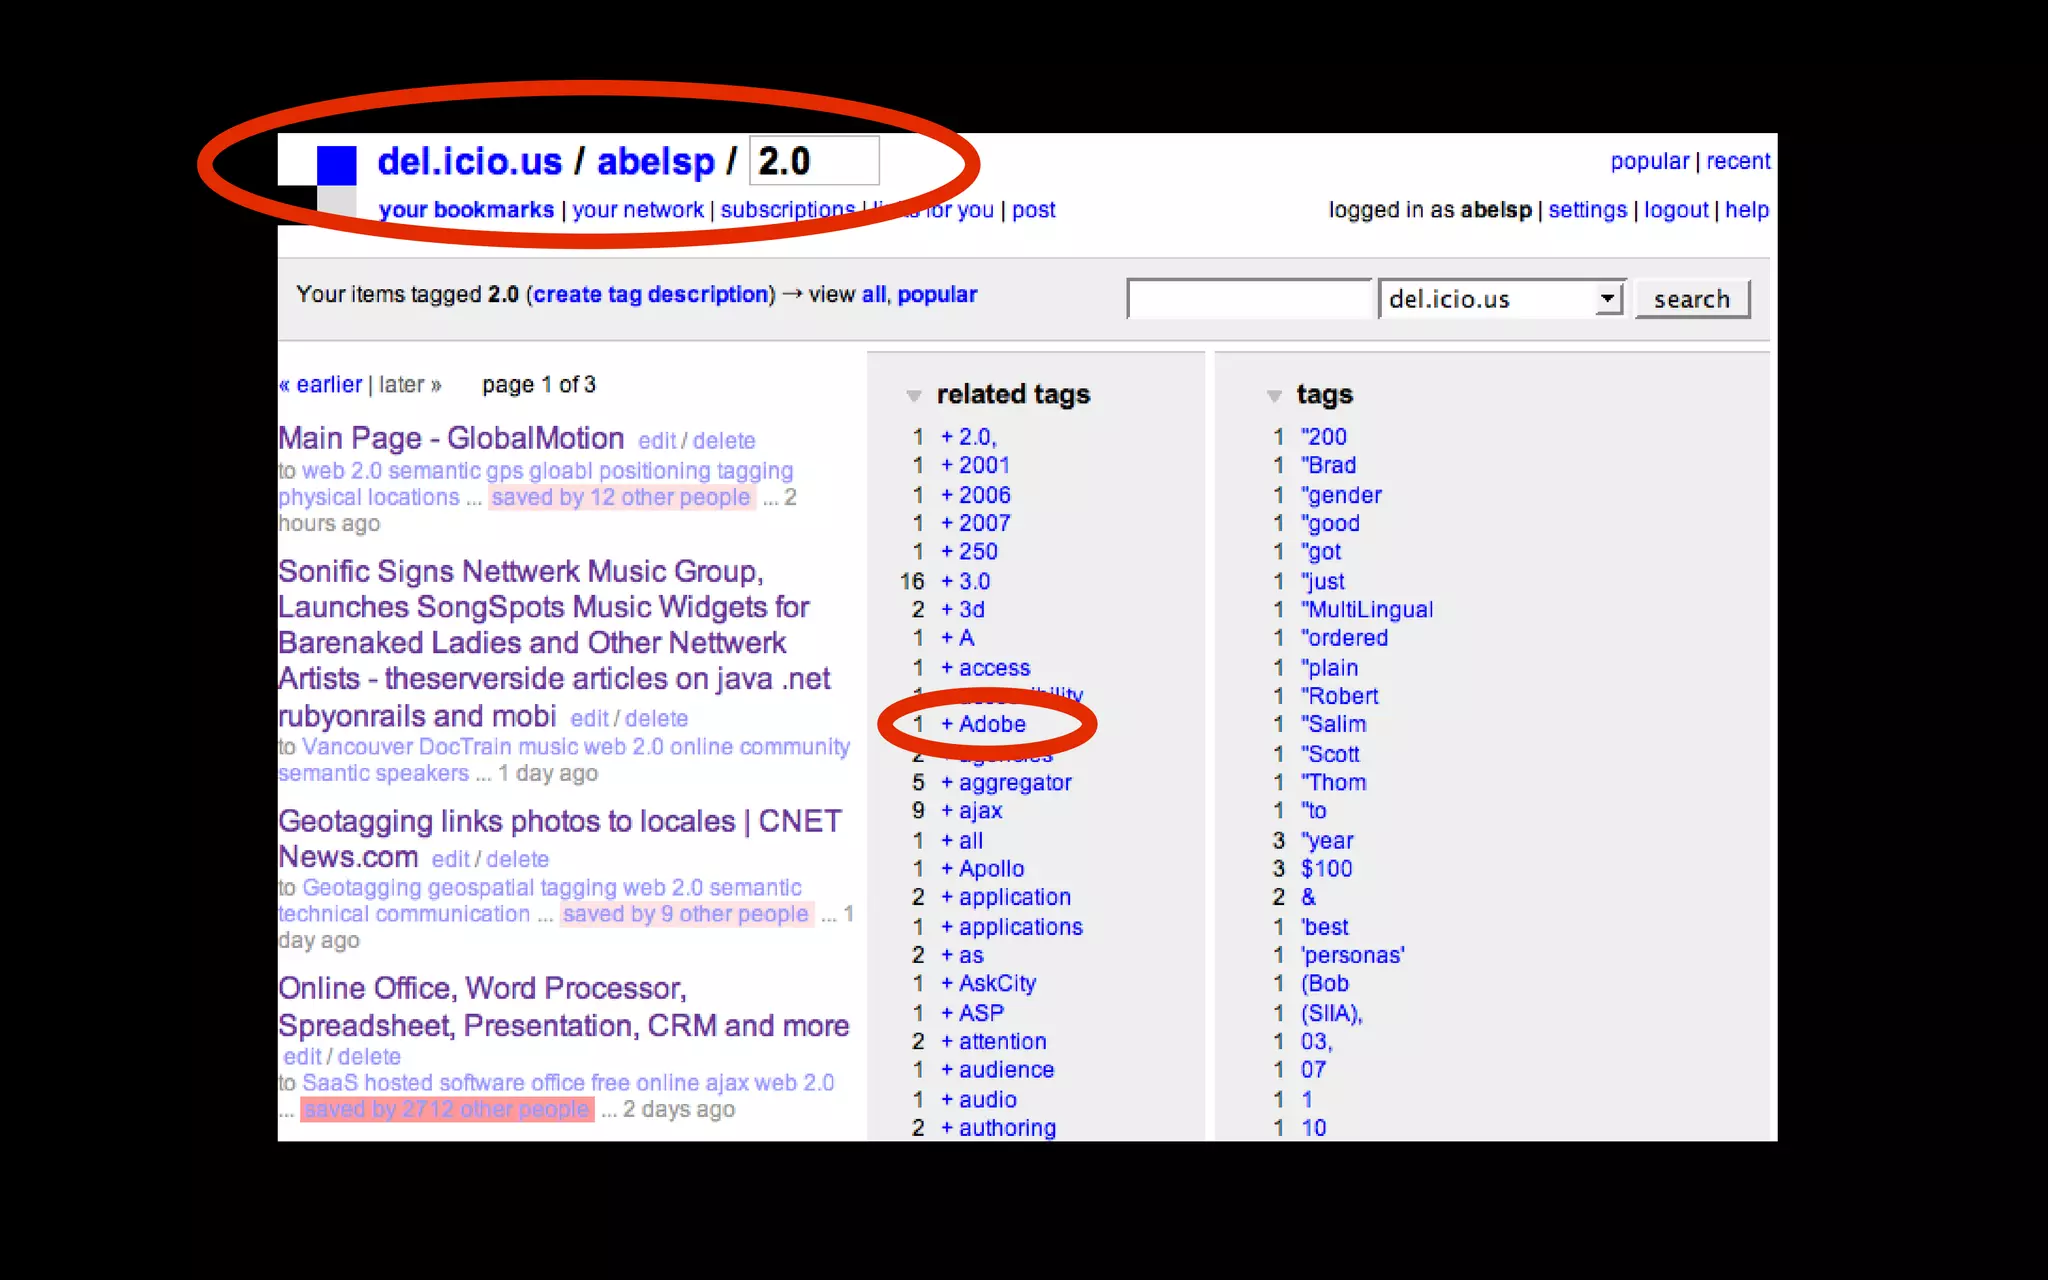Collapse the tags list triangle

point(1273,396)
